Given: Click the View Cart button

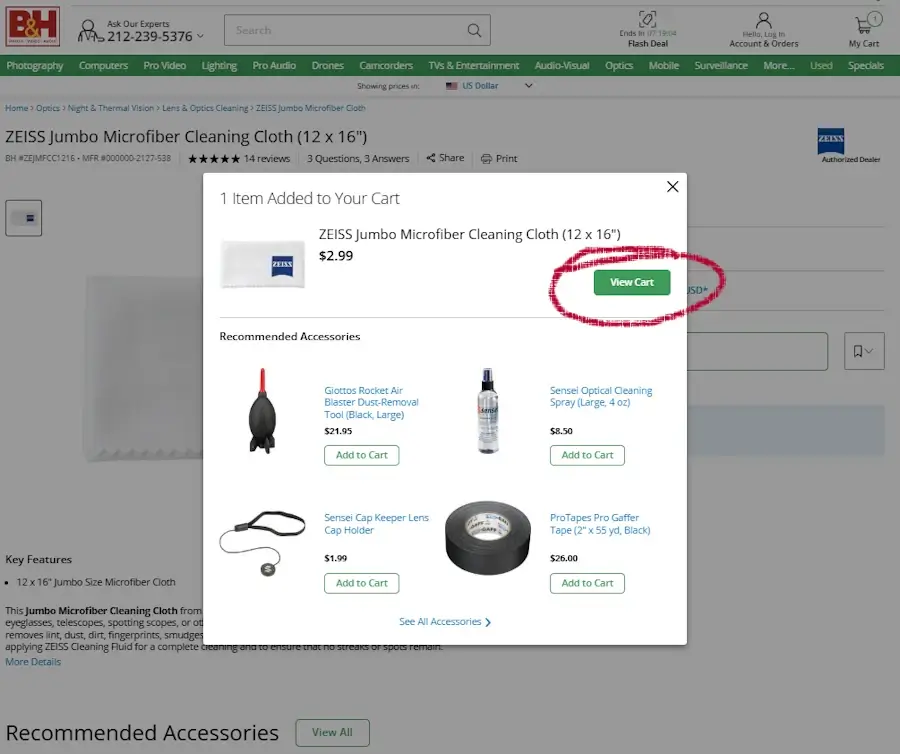Looking at the screenshot, I should pos(632,282).
